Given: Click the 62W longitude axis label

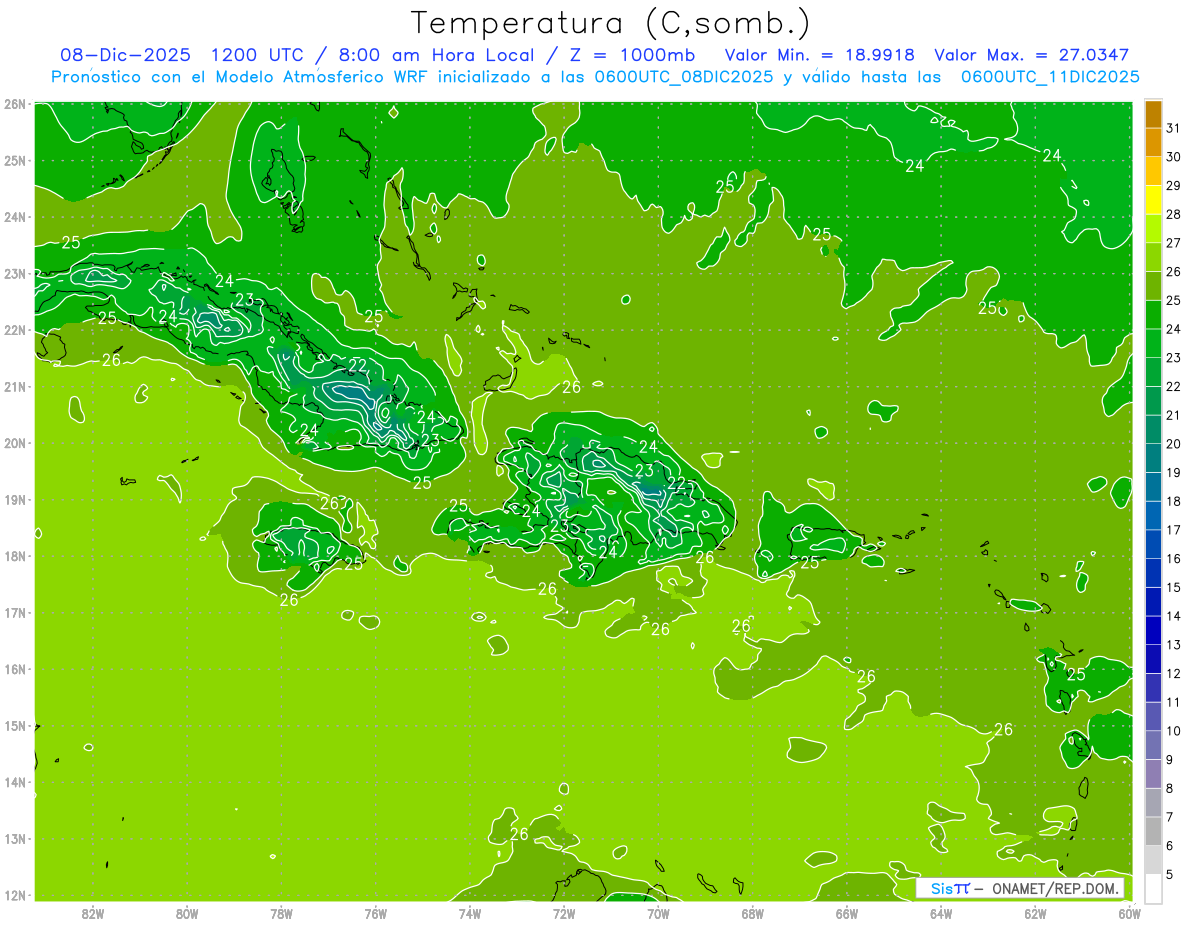Looking at the screenshot, I should [x=1036, y=912].
